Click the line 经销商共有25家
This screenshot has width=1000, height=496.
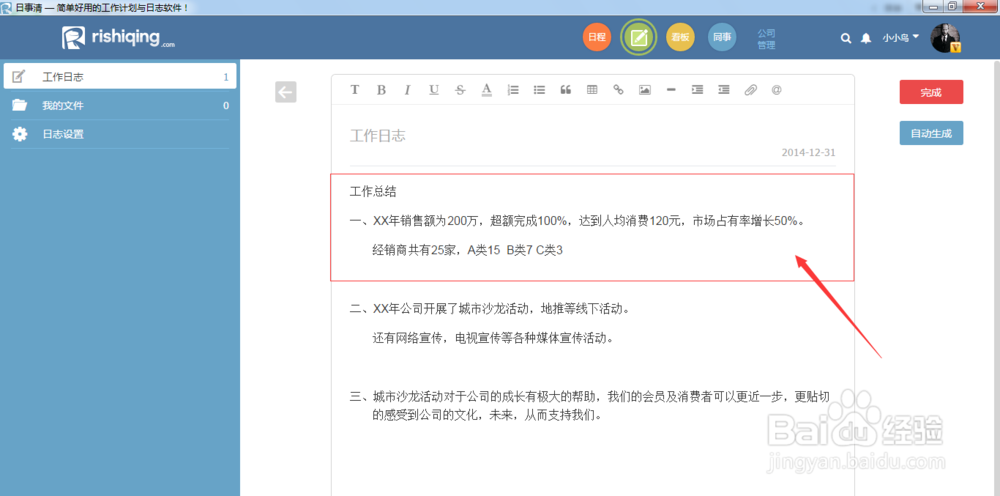point(467,251)
